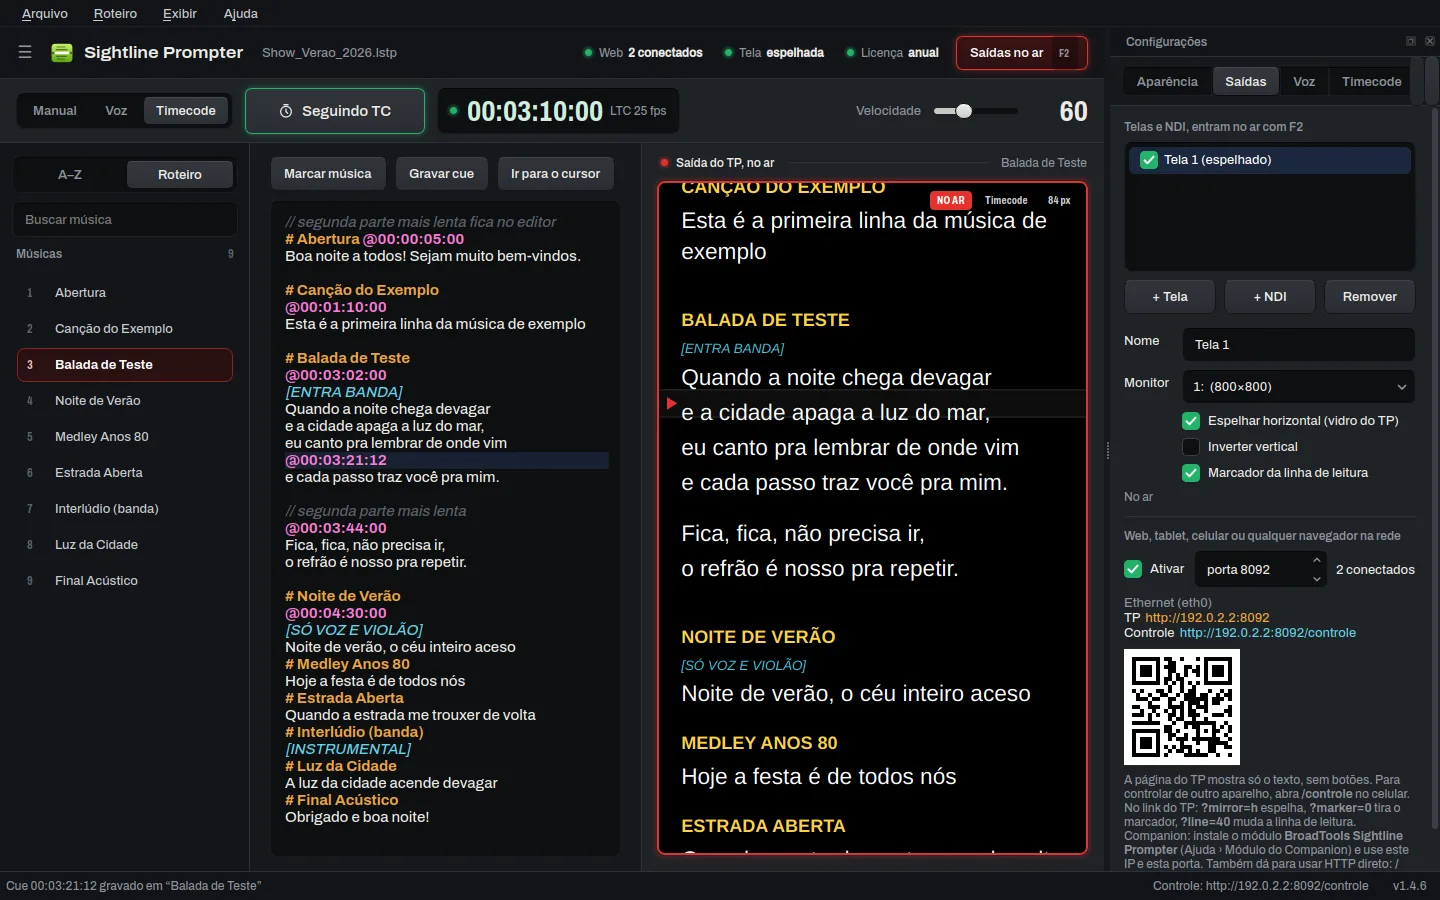
Task: Enable Inverter vertical checkbox
Action: (x=1191, y=447)
